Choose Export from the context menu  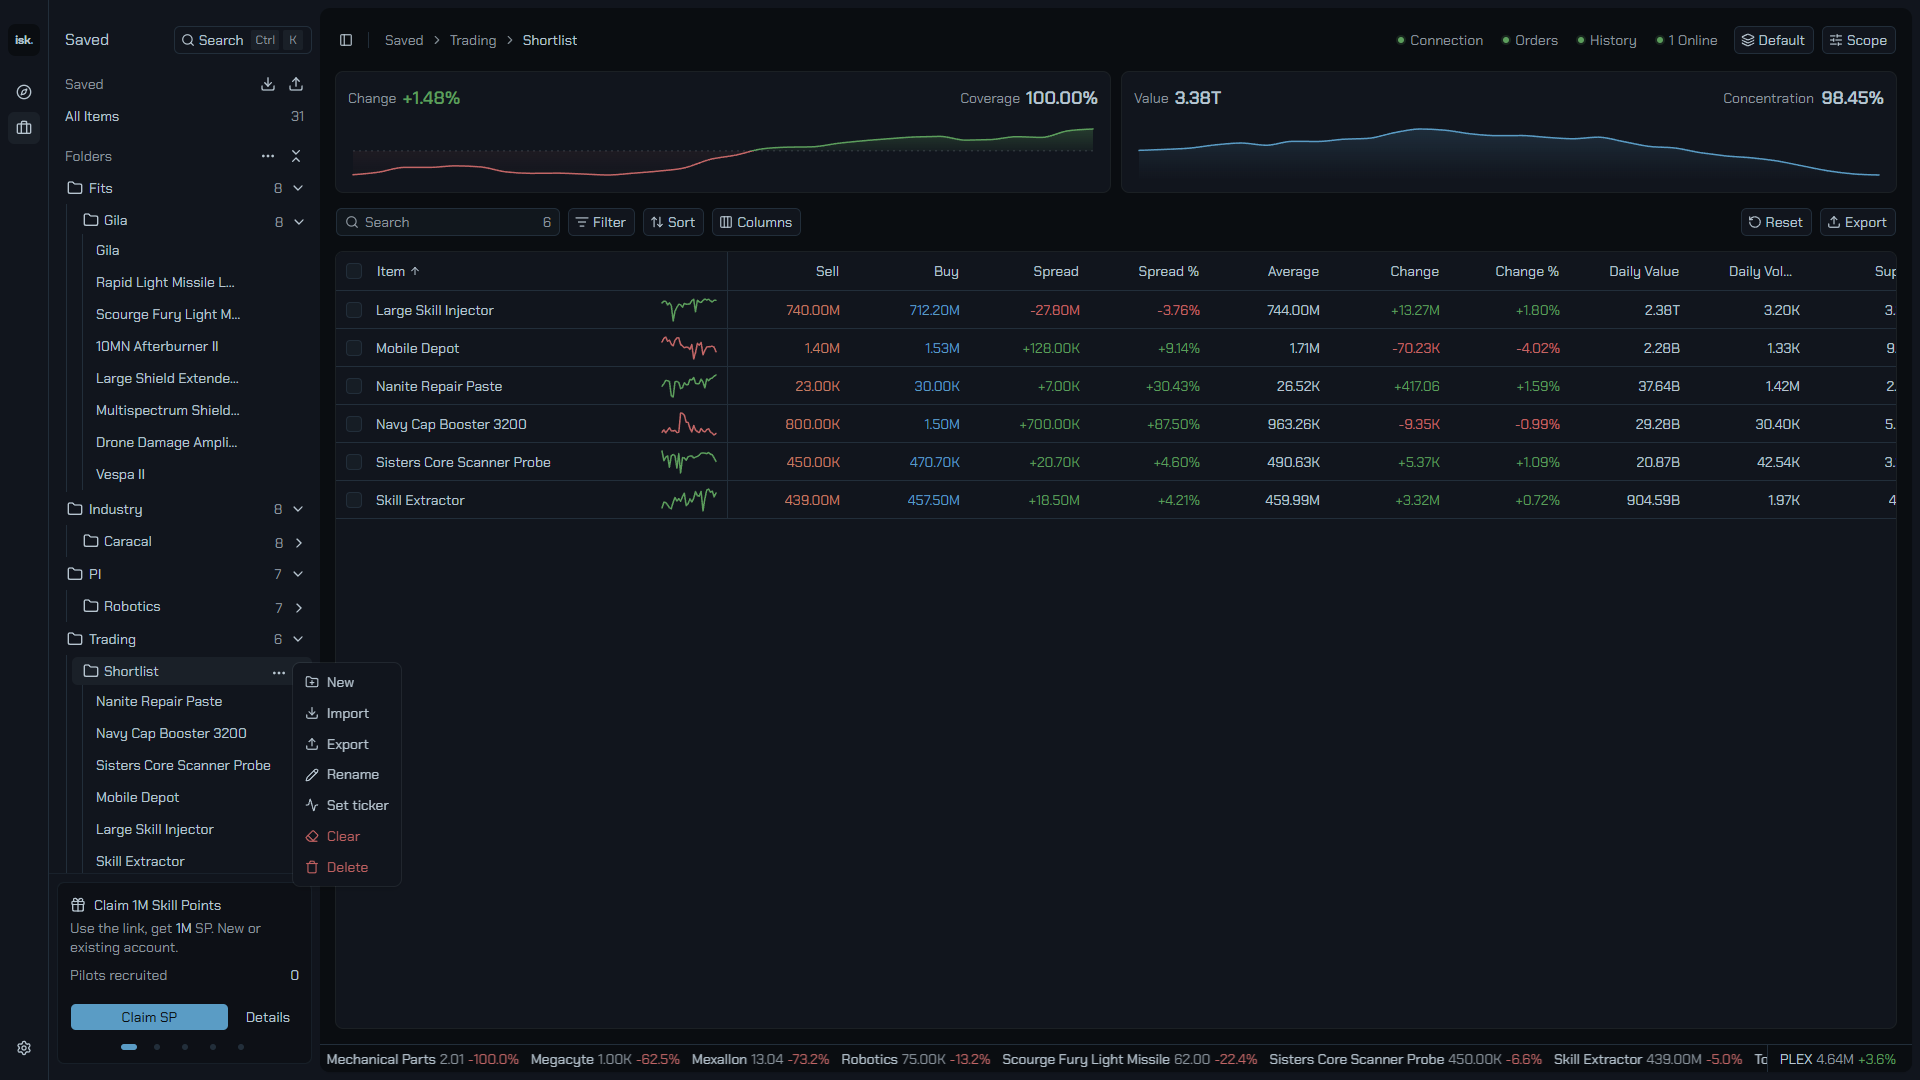tap(347, 744)
